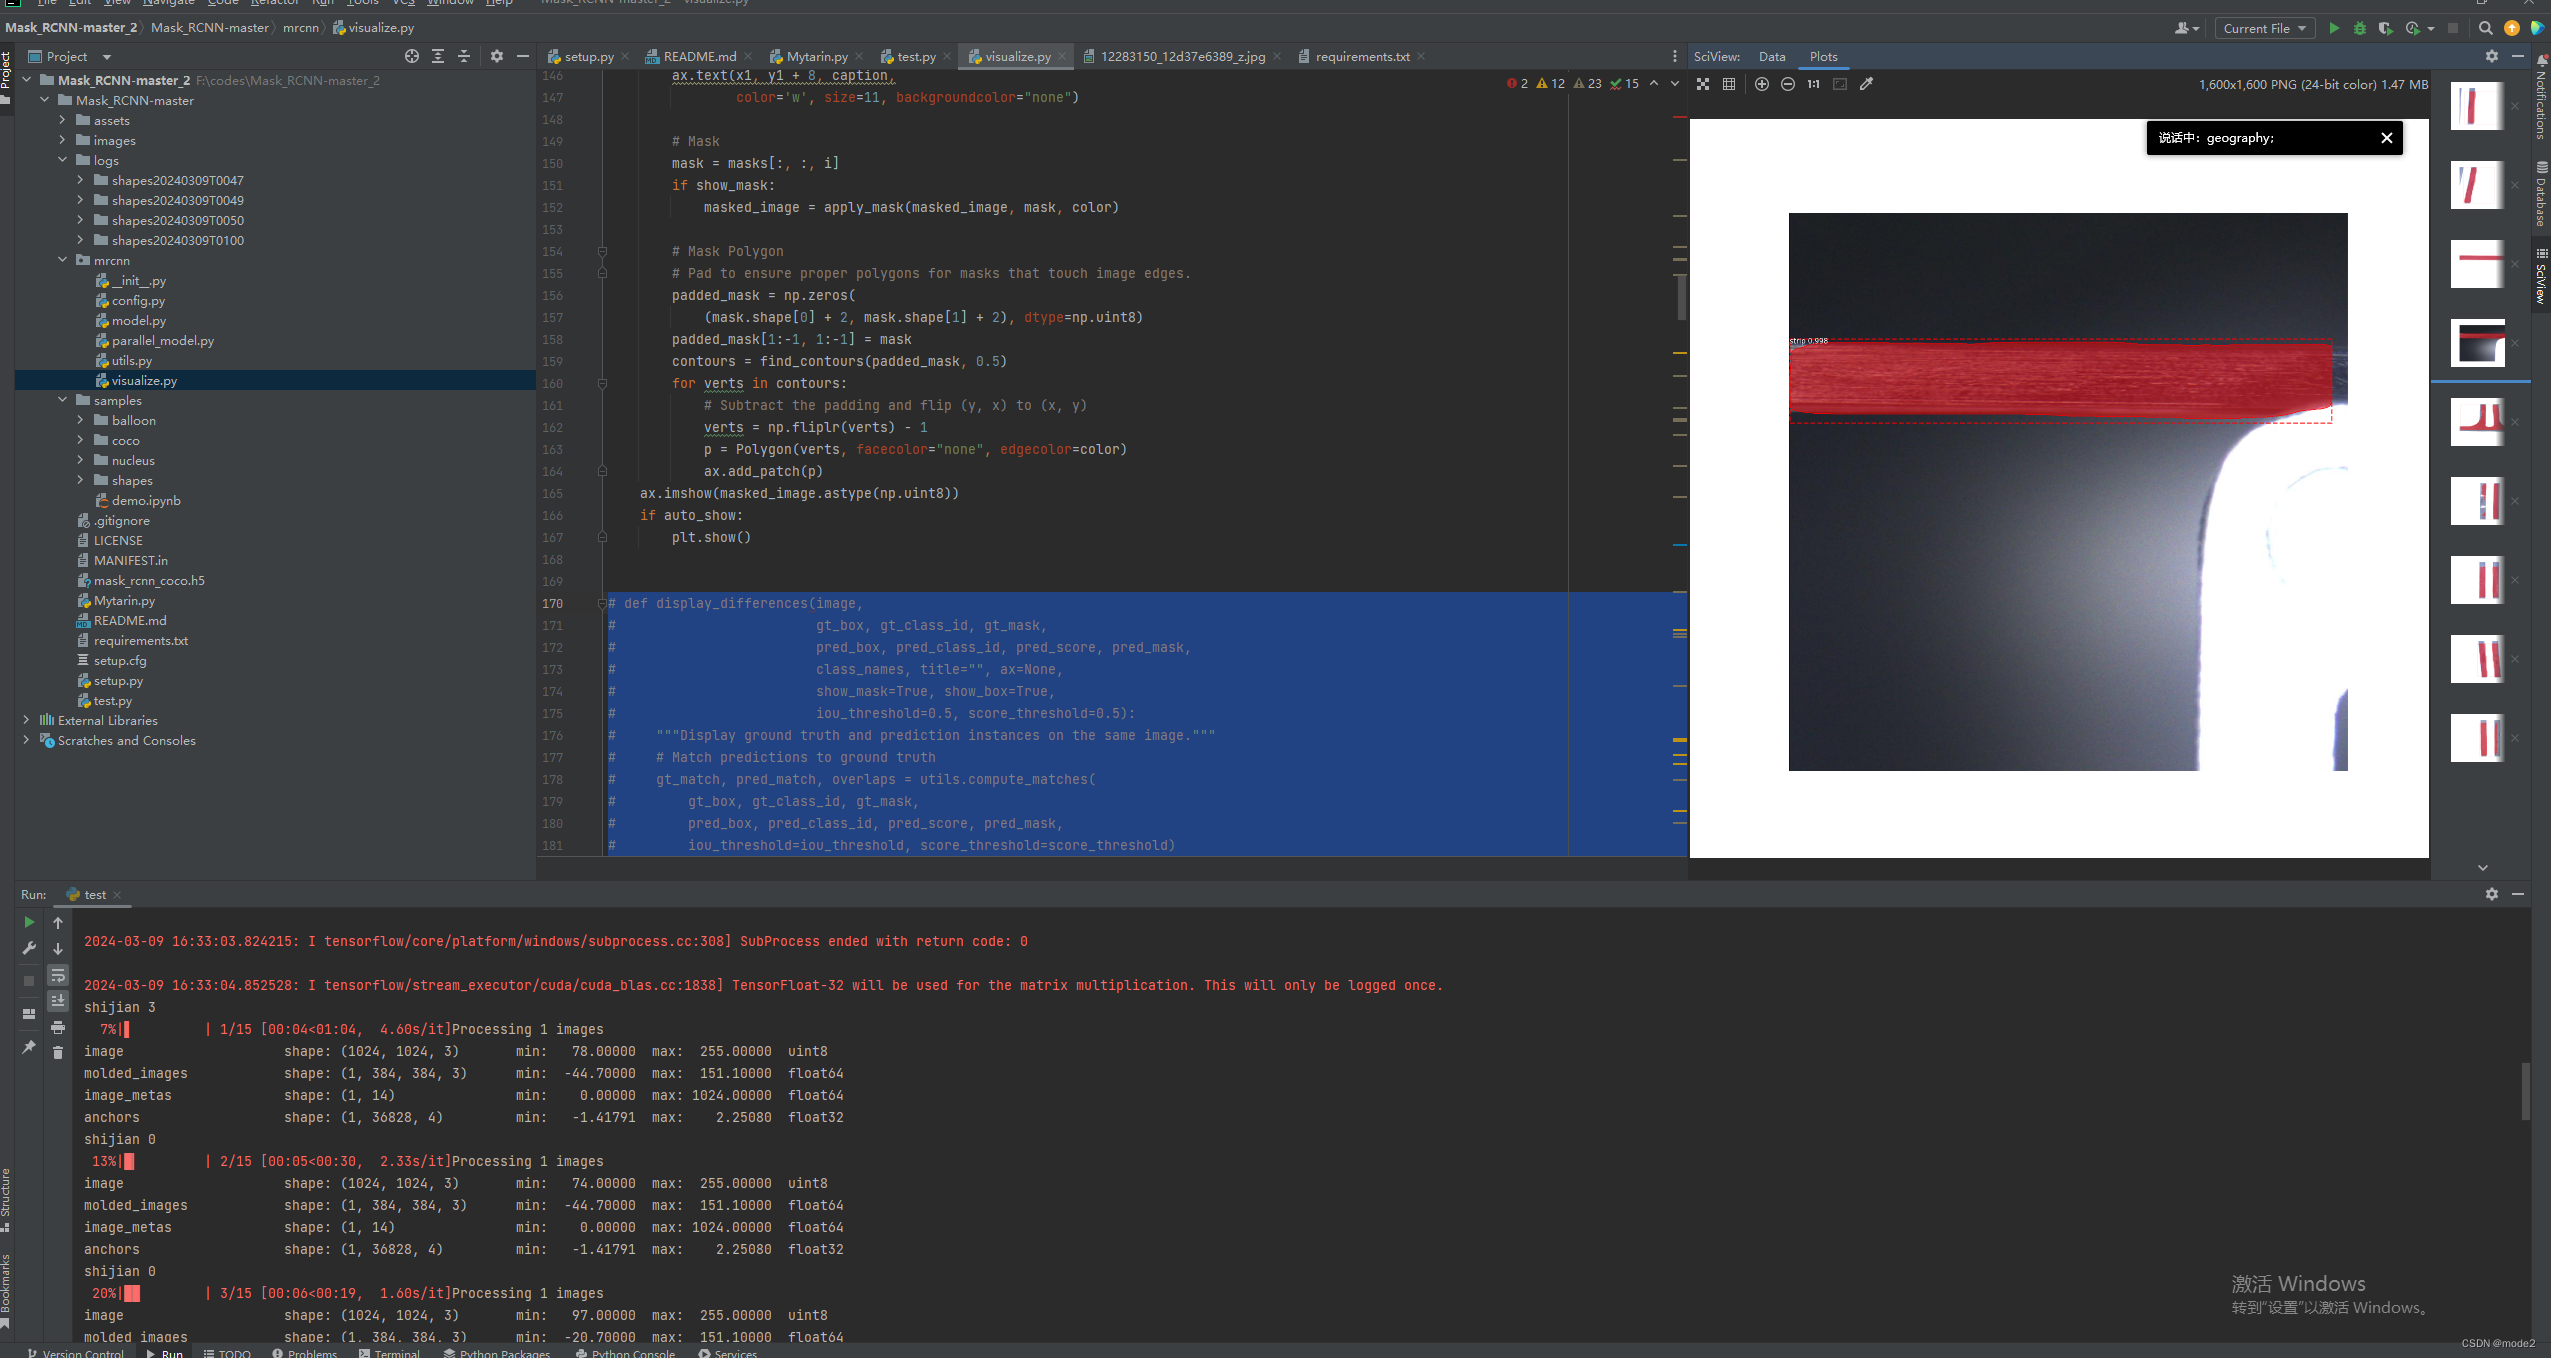The height and width of the screenshot is (1358, 2551).
Task: Zoom in on the SciView plot
Action: tap(1762, 84)
